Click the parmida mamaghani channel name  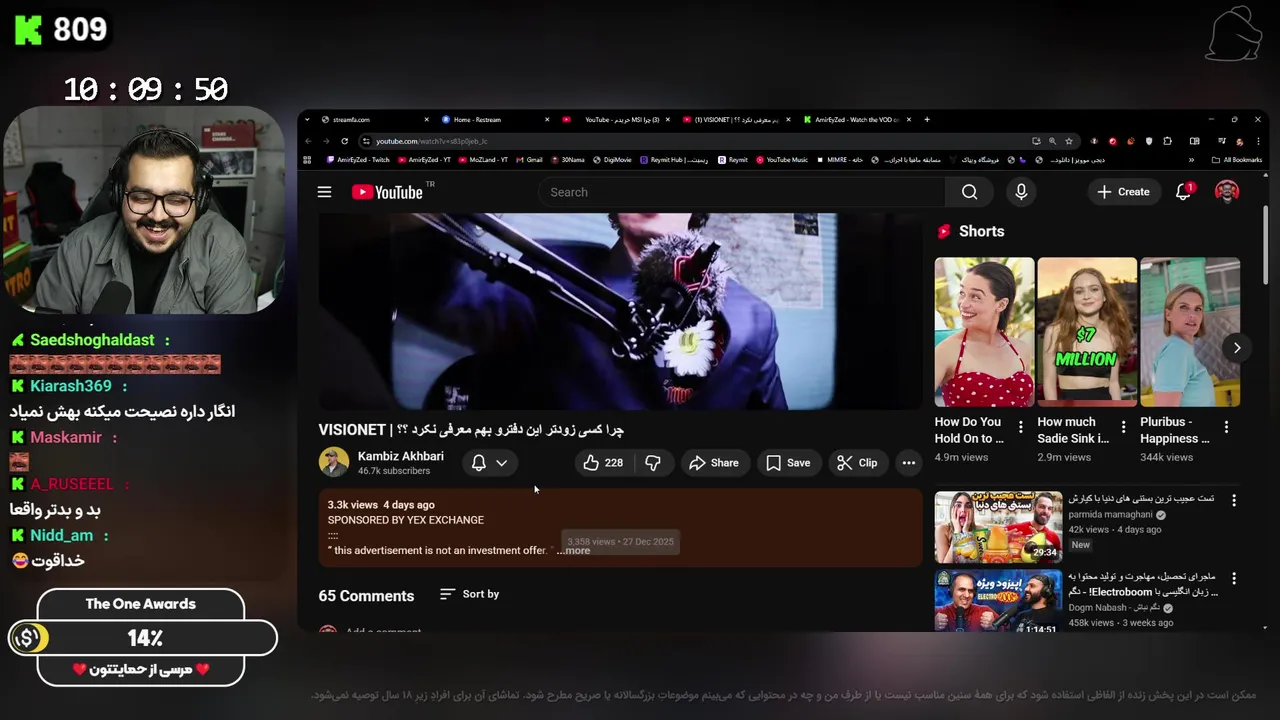(1110, 515)
